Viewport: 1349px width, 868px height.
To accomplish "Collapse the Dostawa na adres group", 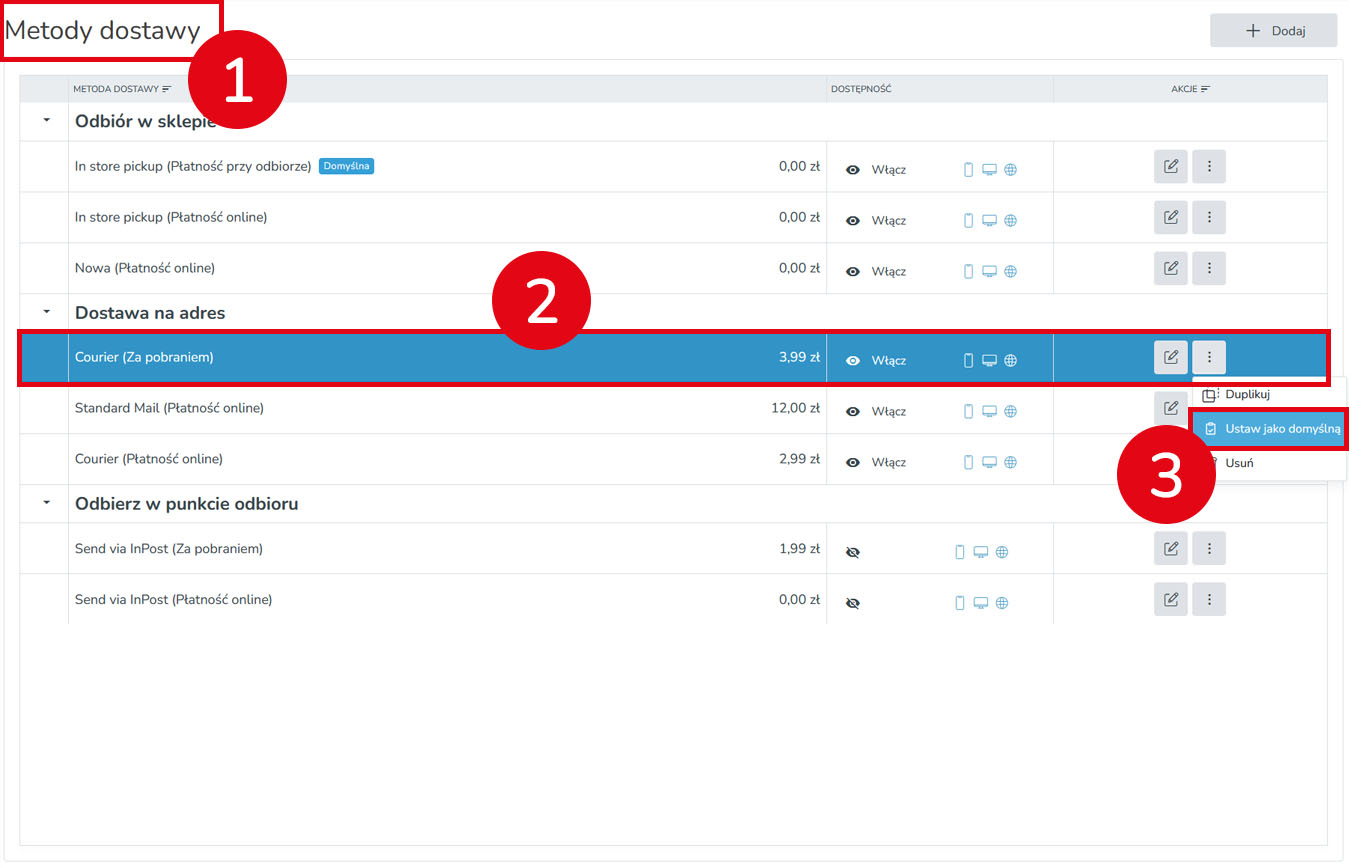I will coord(46,312).
